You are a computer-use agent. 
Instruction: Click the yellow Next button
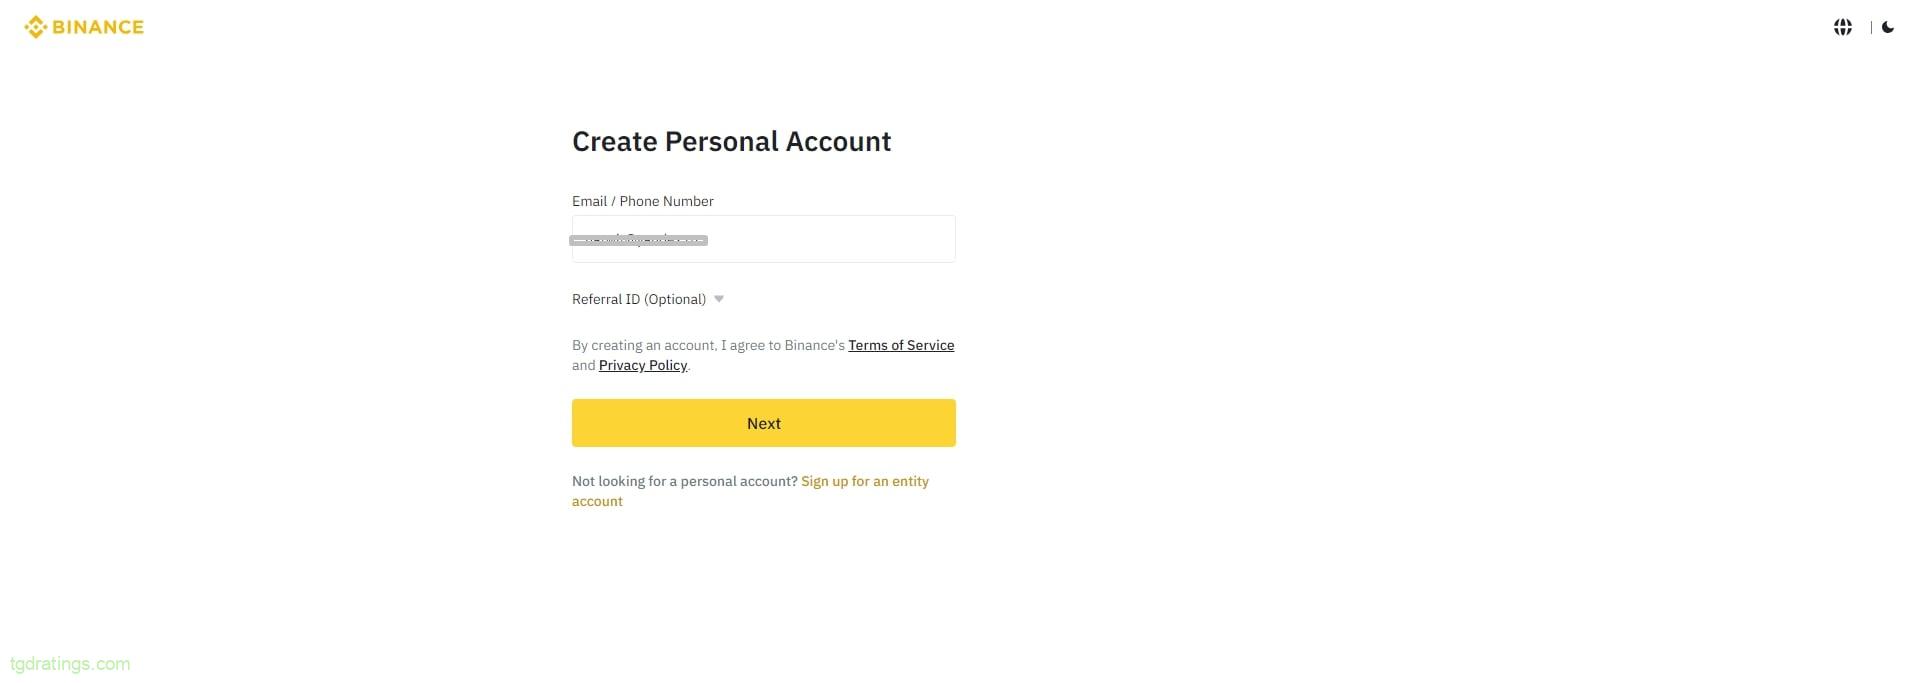(763, 423)
